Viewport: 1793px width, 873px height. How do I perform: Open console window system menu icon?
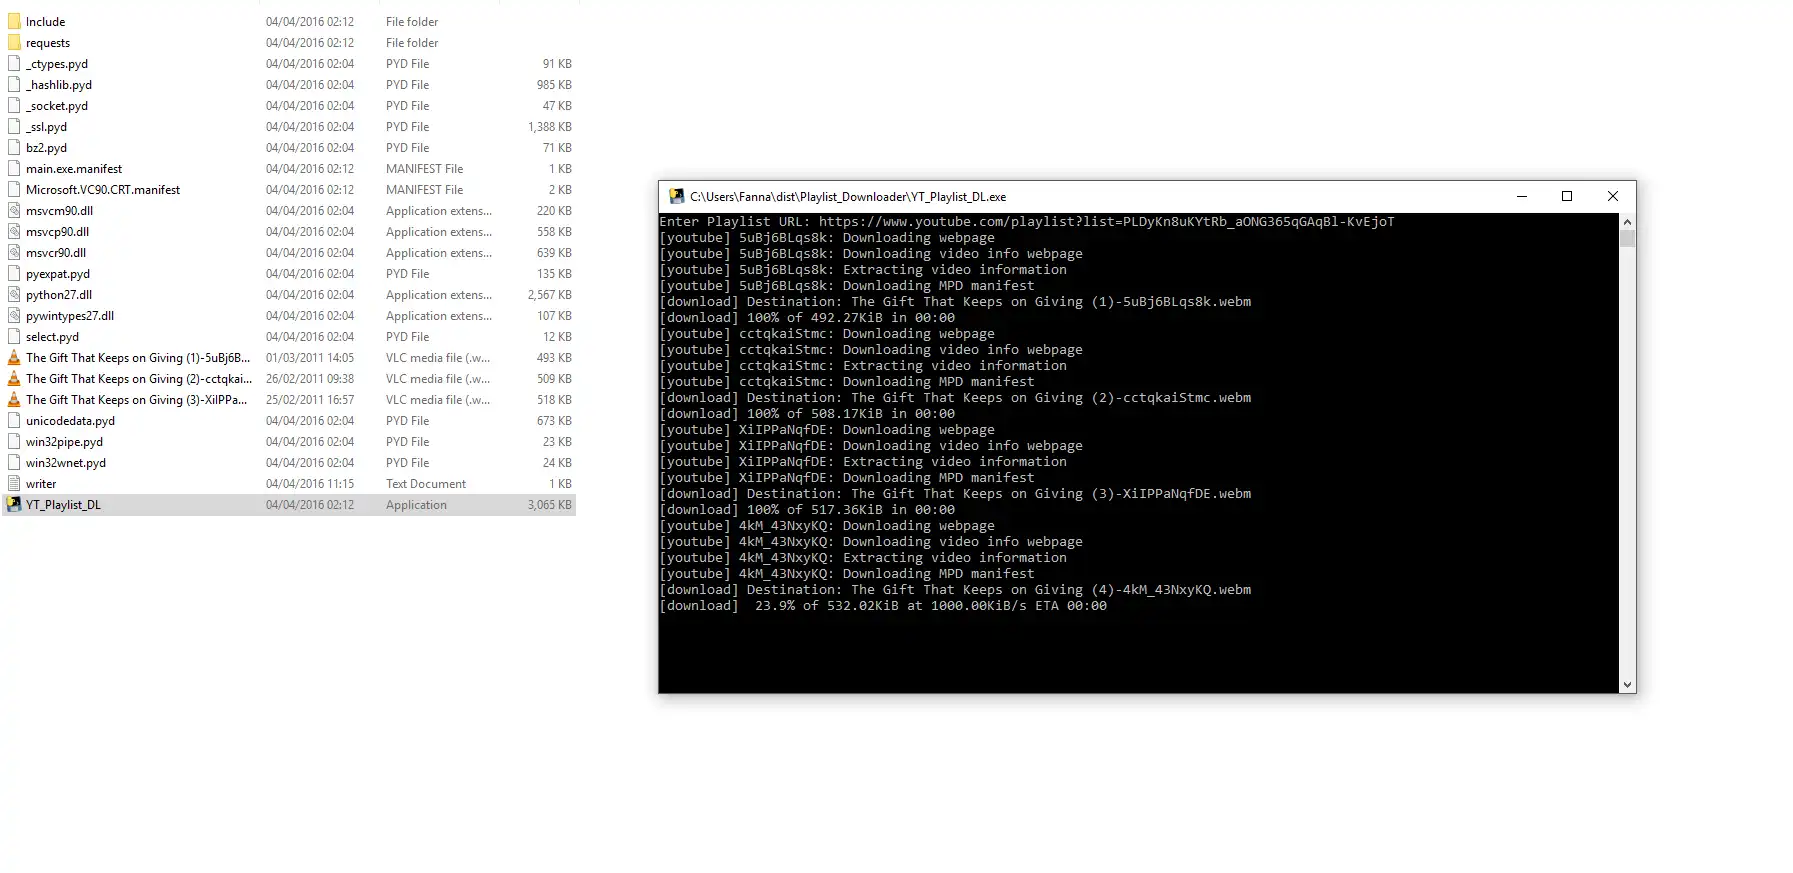[x=676, y=196]
